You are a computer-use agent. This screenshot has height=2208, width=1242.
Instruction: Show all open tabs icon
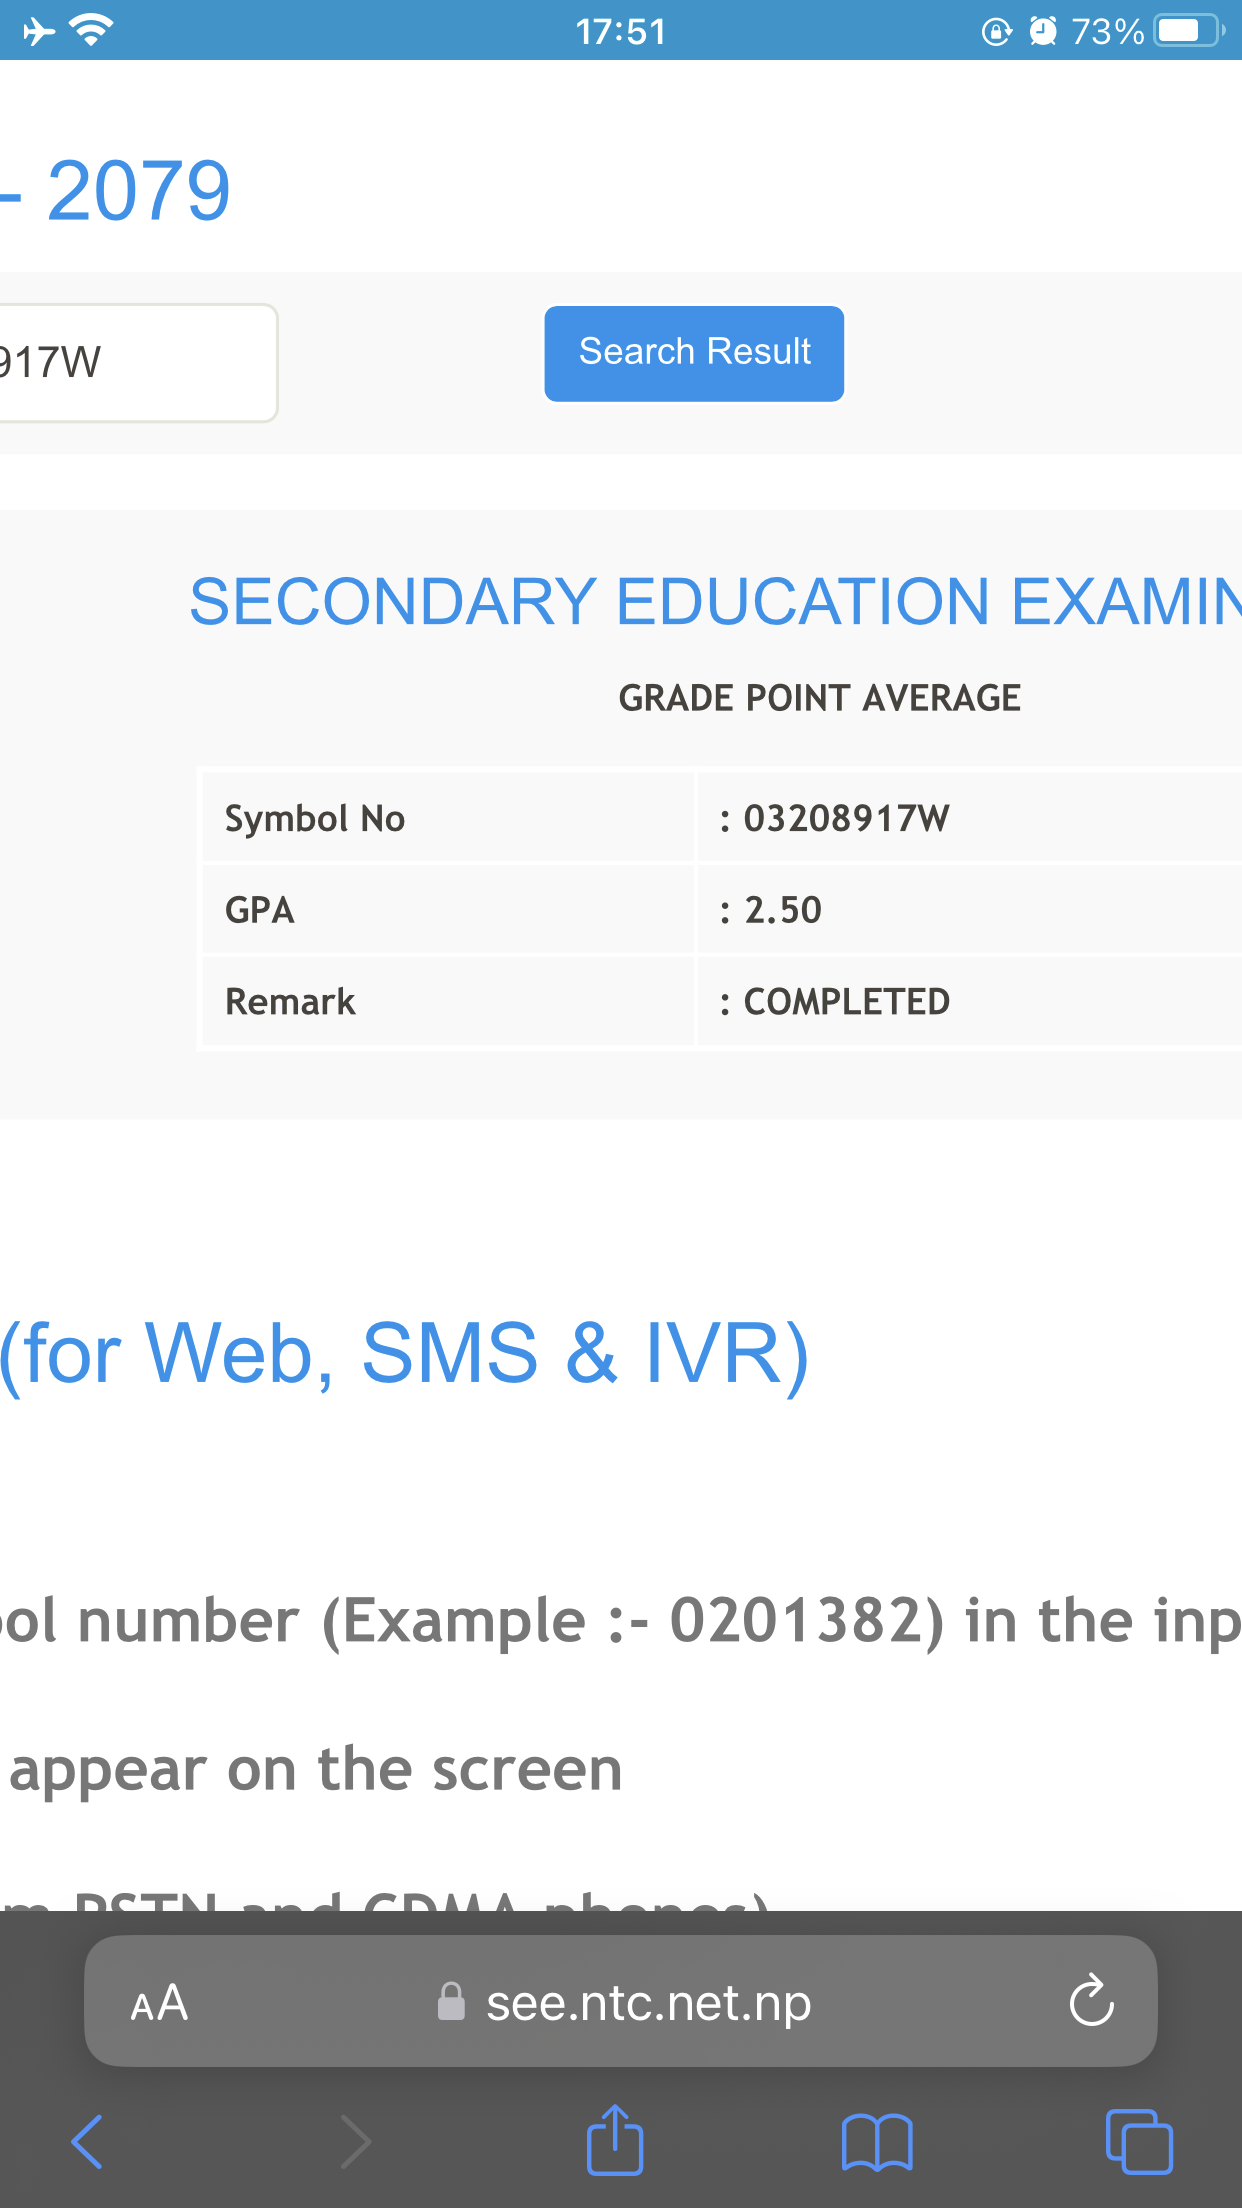[1139, 2141]
